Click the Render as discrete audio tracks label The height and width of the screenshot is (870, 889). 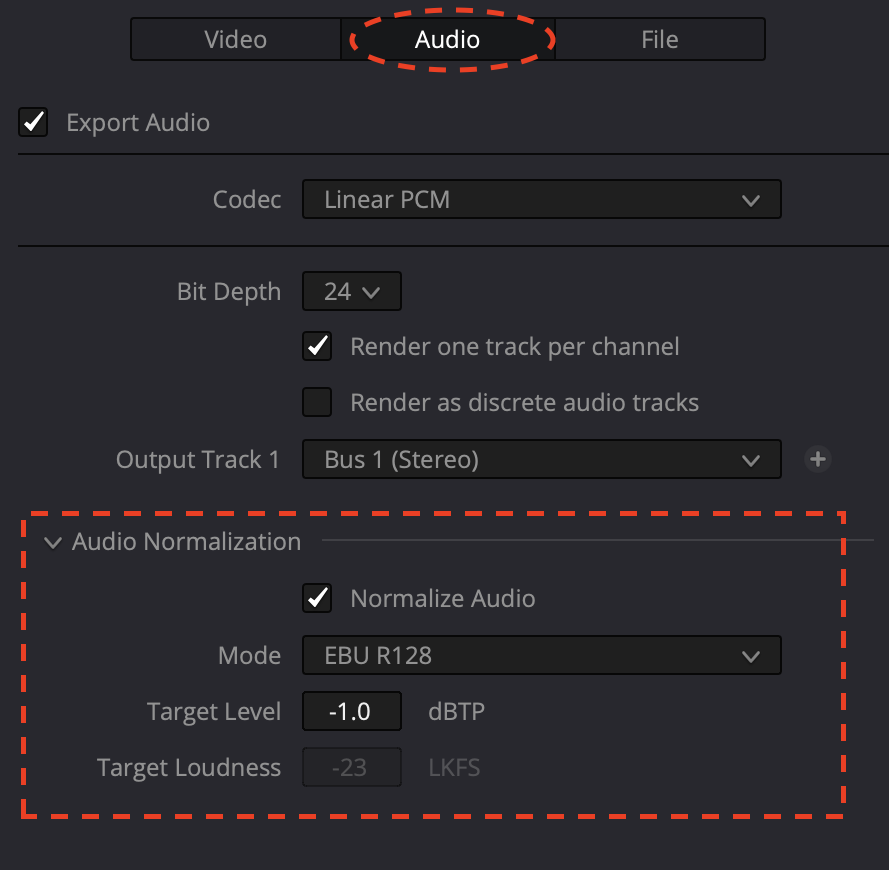pyautogui.click(x=524, y=403)
